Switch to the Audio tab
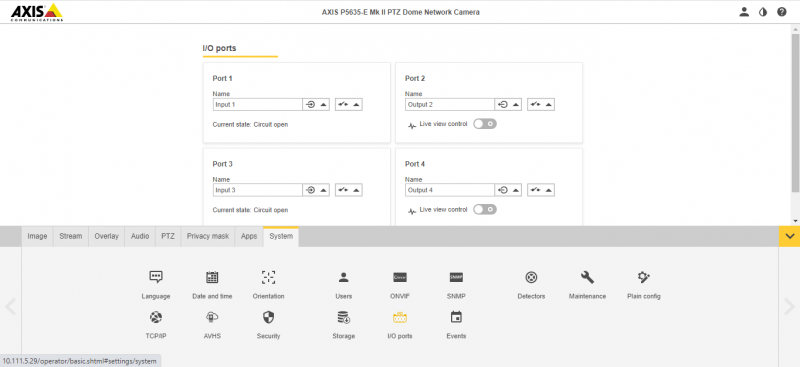Image resolution: width=800 pixels, height=367 pixels. pos(140,236)
